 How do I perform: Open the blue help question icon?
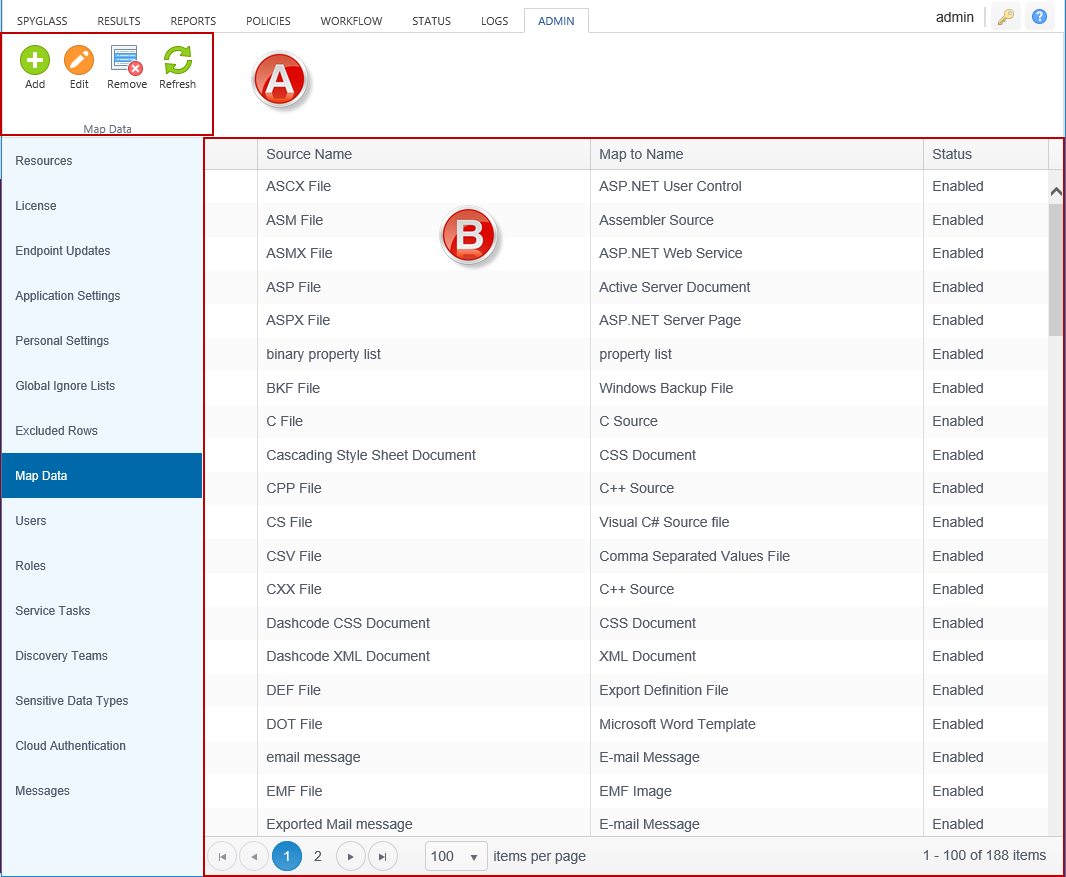pyautogui.click(x=1040, y=17)
